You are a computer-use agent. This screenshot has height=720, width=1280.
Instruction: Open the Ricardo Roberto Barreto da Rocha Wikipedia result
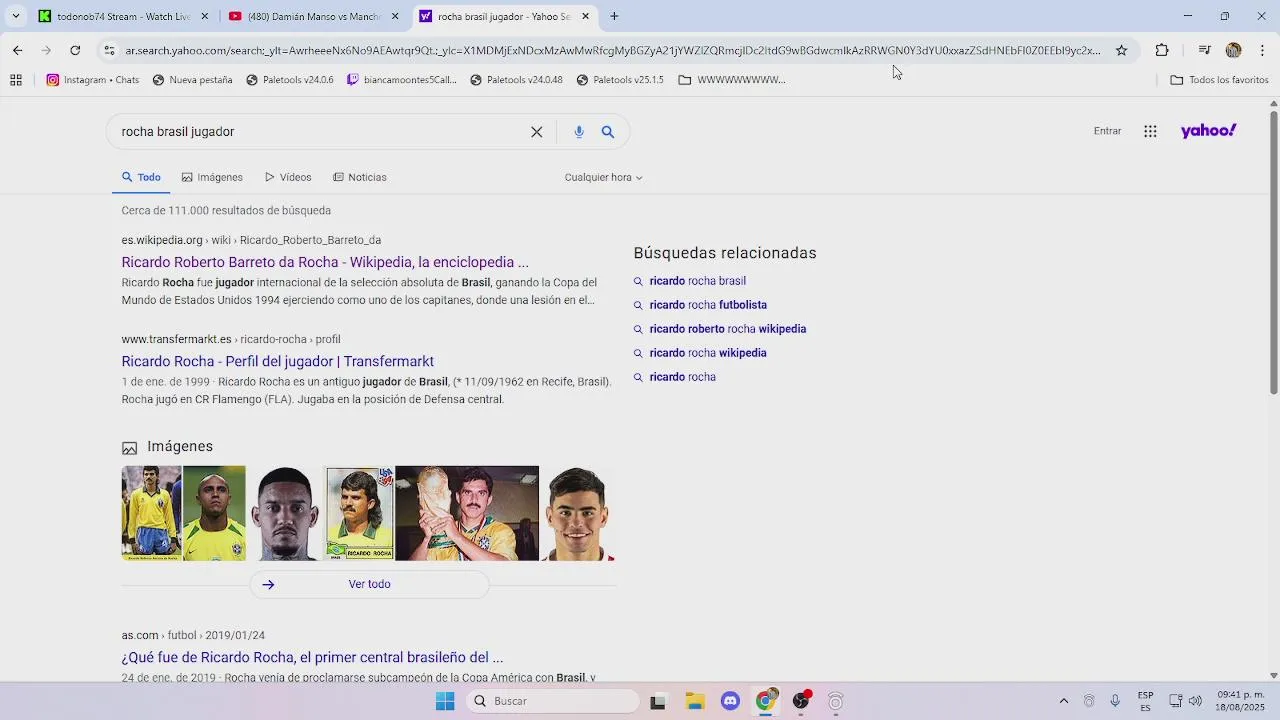tap(325, 262)
